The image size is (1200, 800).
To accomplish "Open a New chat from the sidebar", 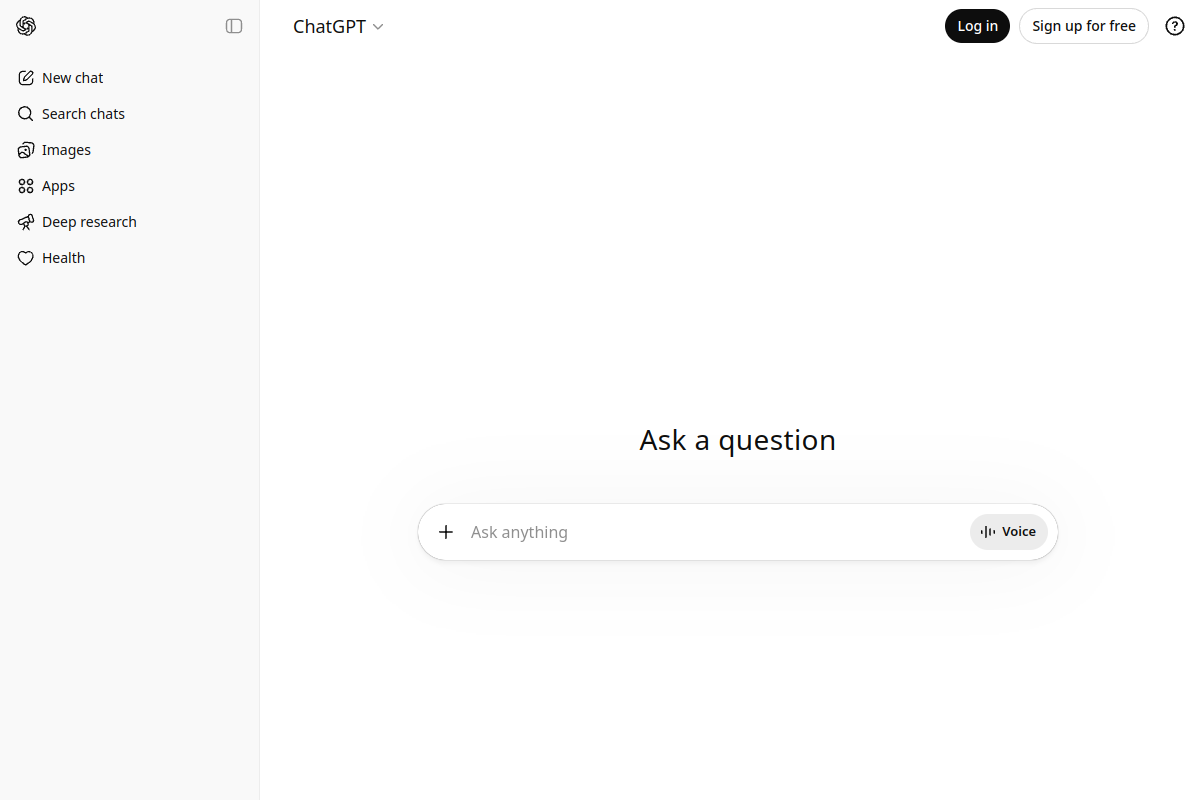I will click(x=71, y=77).
